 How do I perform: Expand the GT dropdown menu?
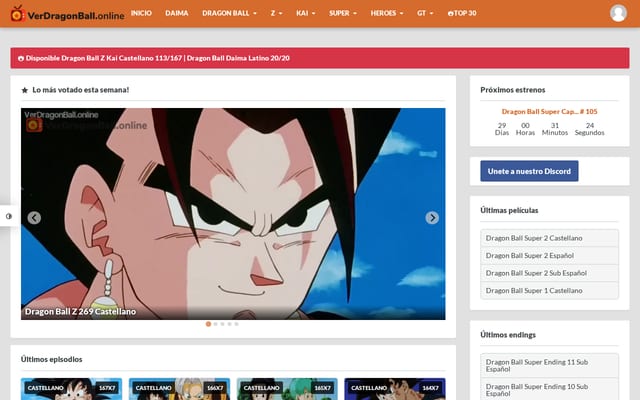[x=425, y=13]
